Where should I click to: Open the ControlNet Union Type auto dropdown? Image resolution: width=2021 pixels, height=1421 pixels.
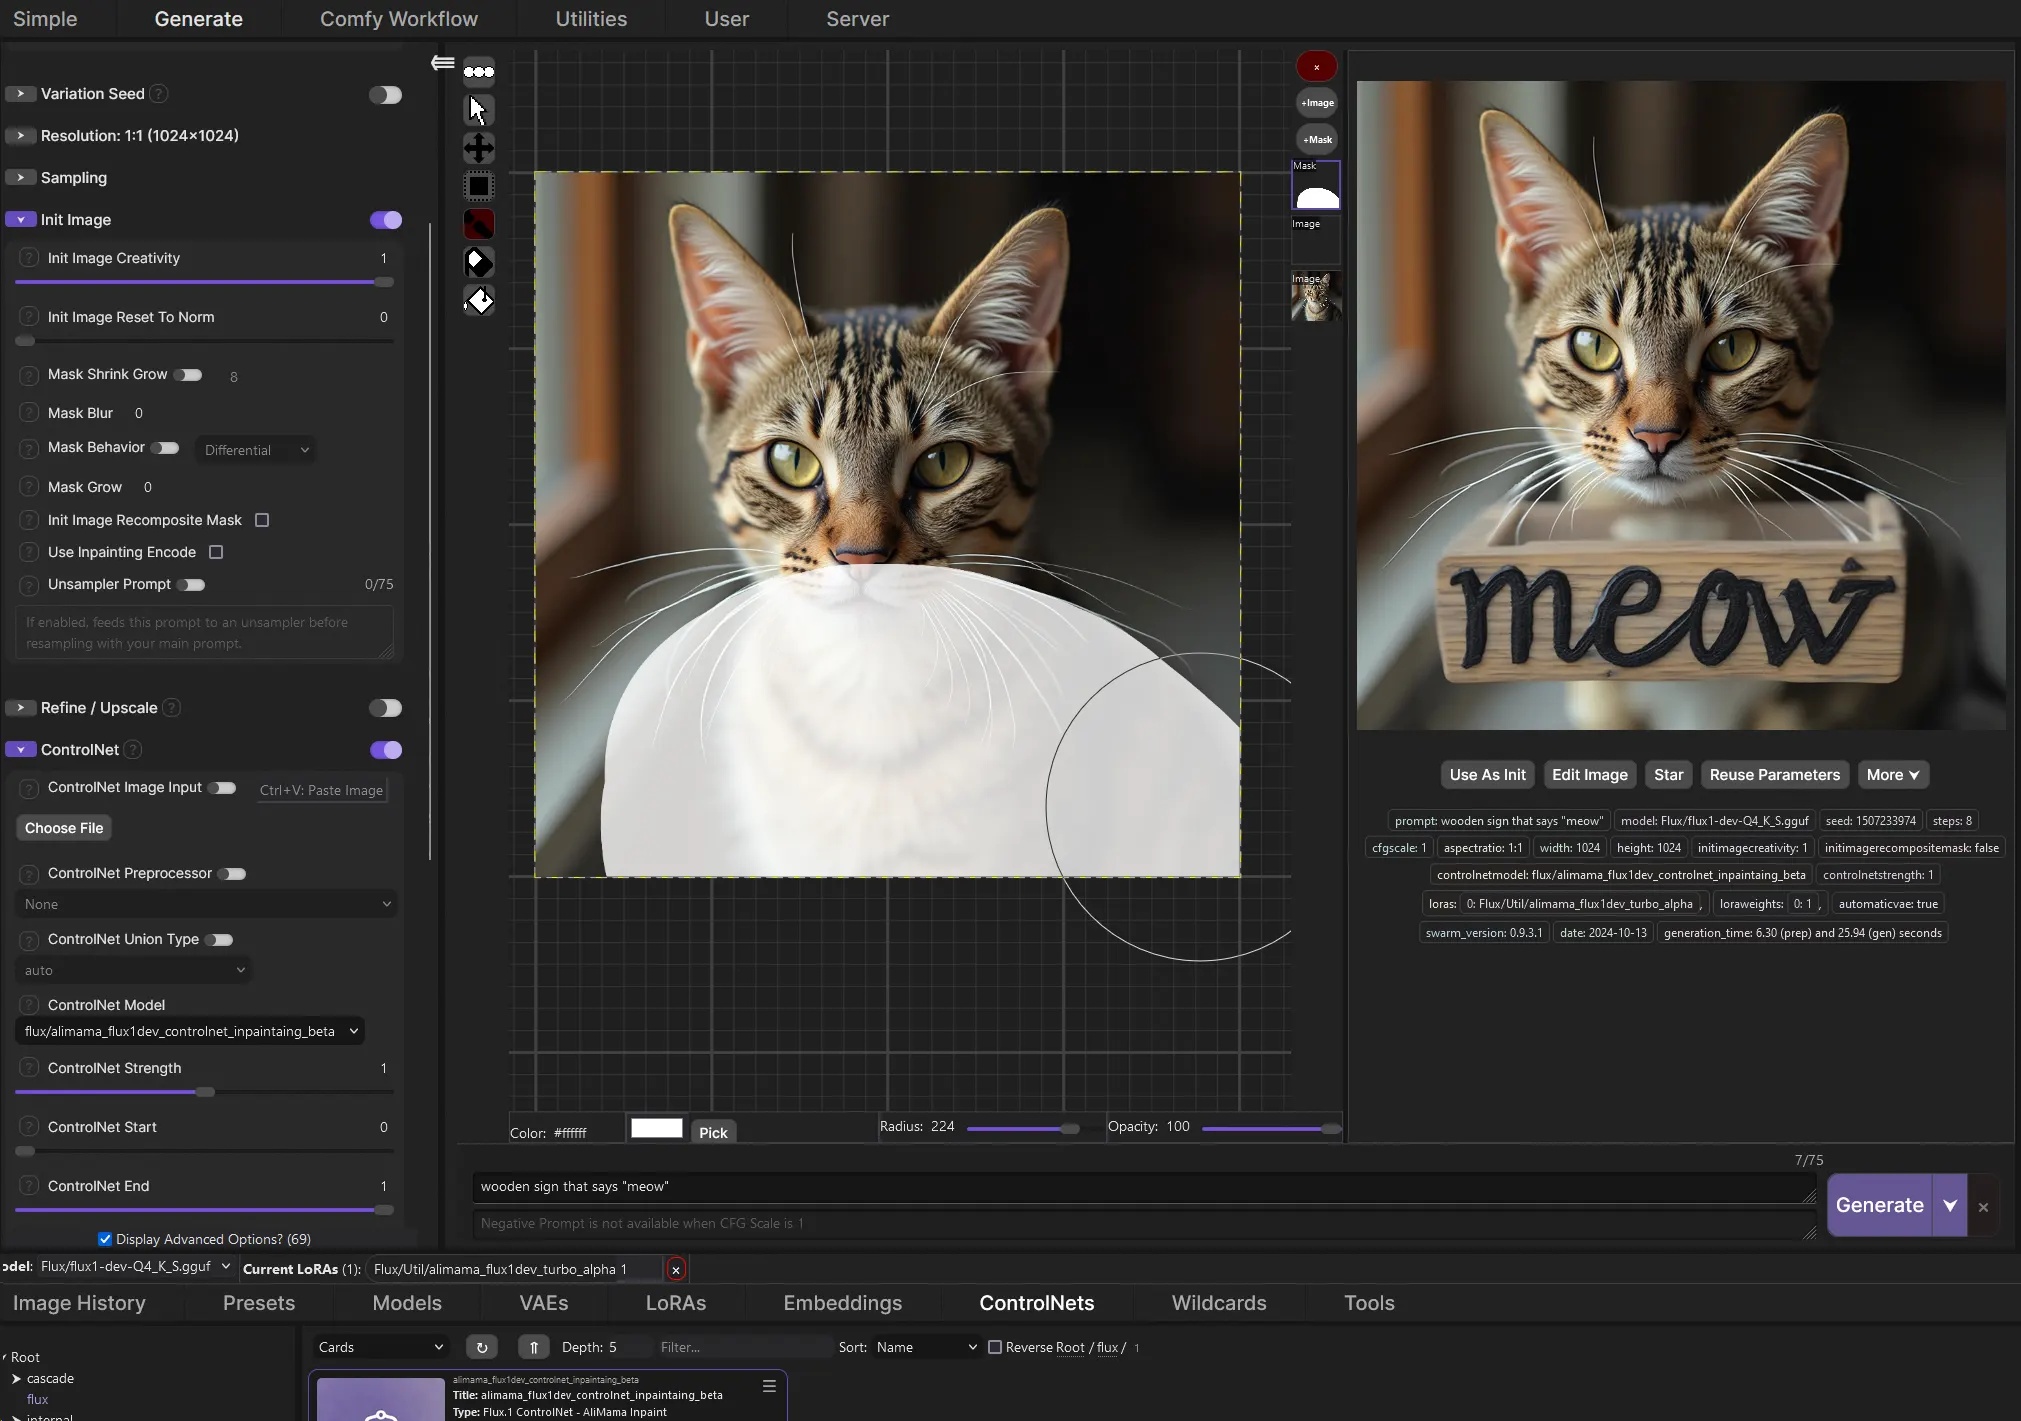pyautogui.click(x=133, y=970)
